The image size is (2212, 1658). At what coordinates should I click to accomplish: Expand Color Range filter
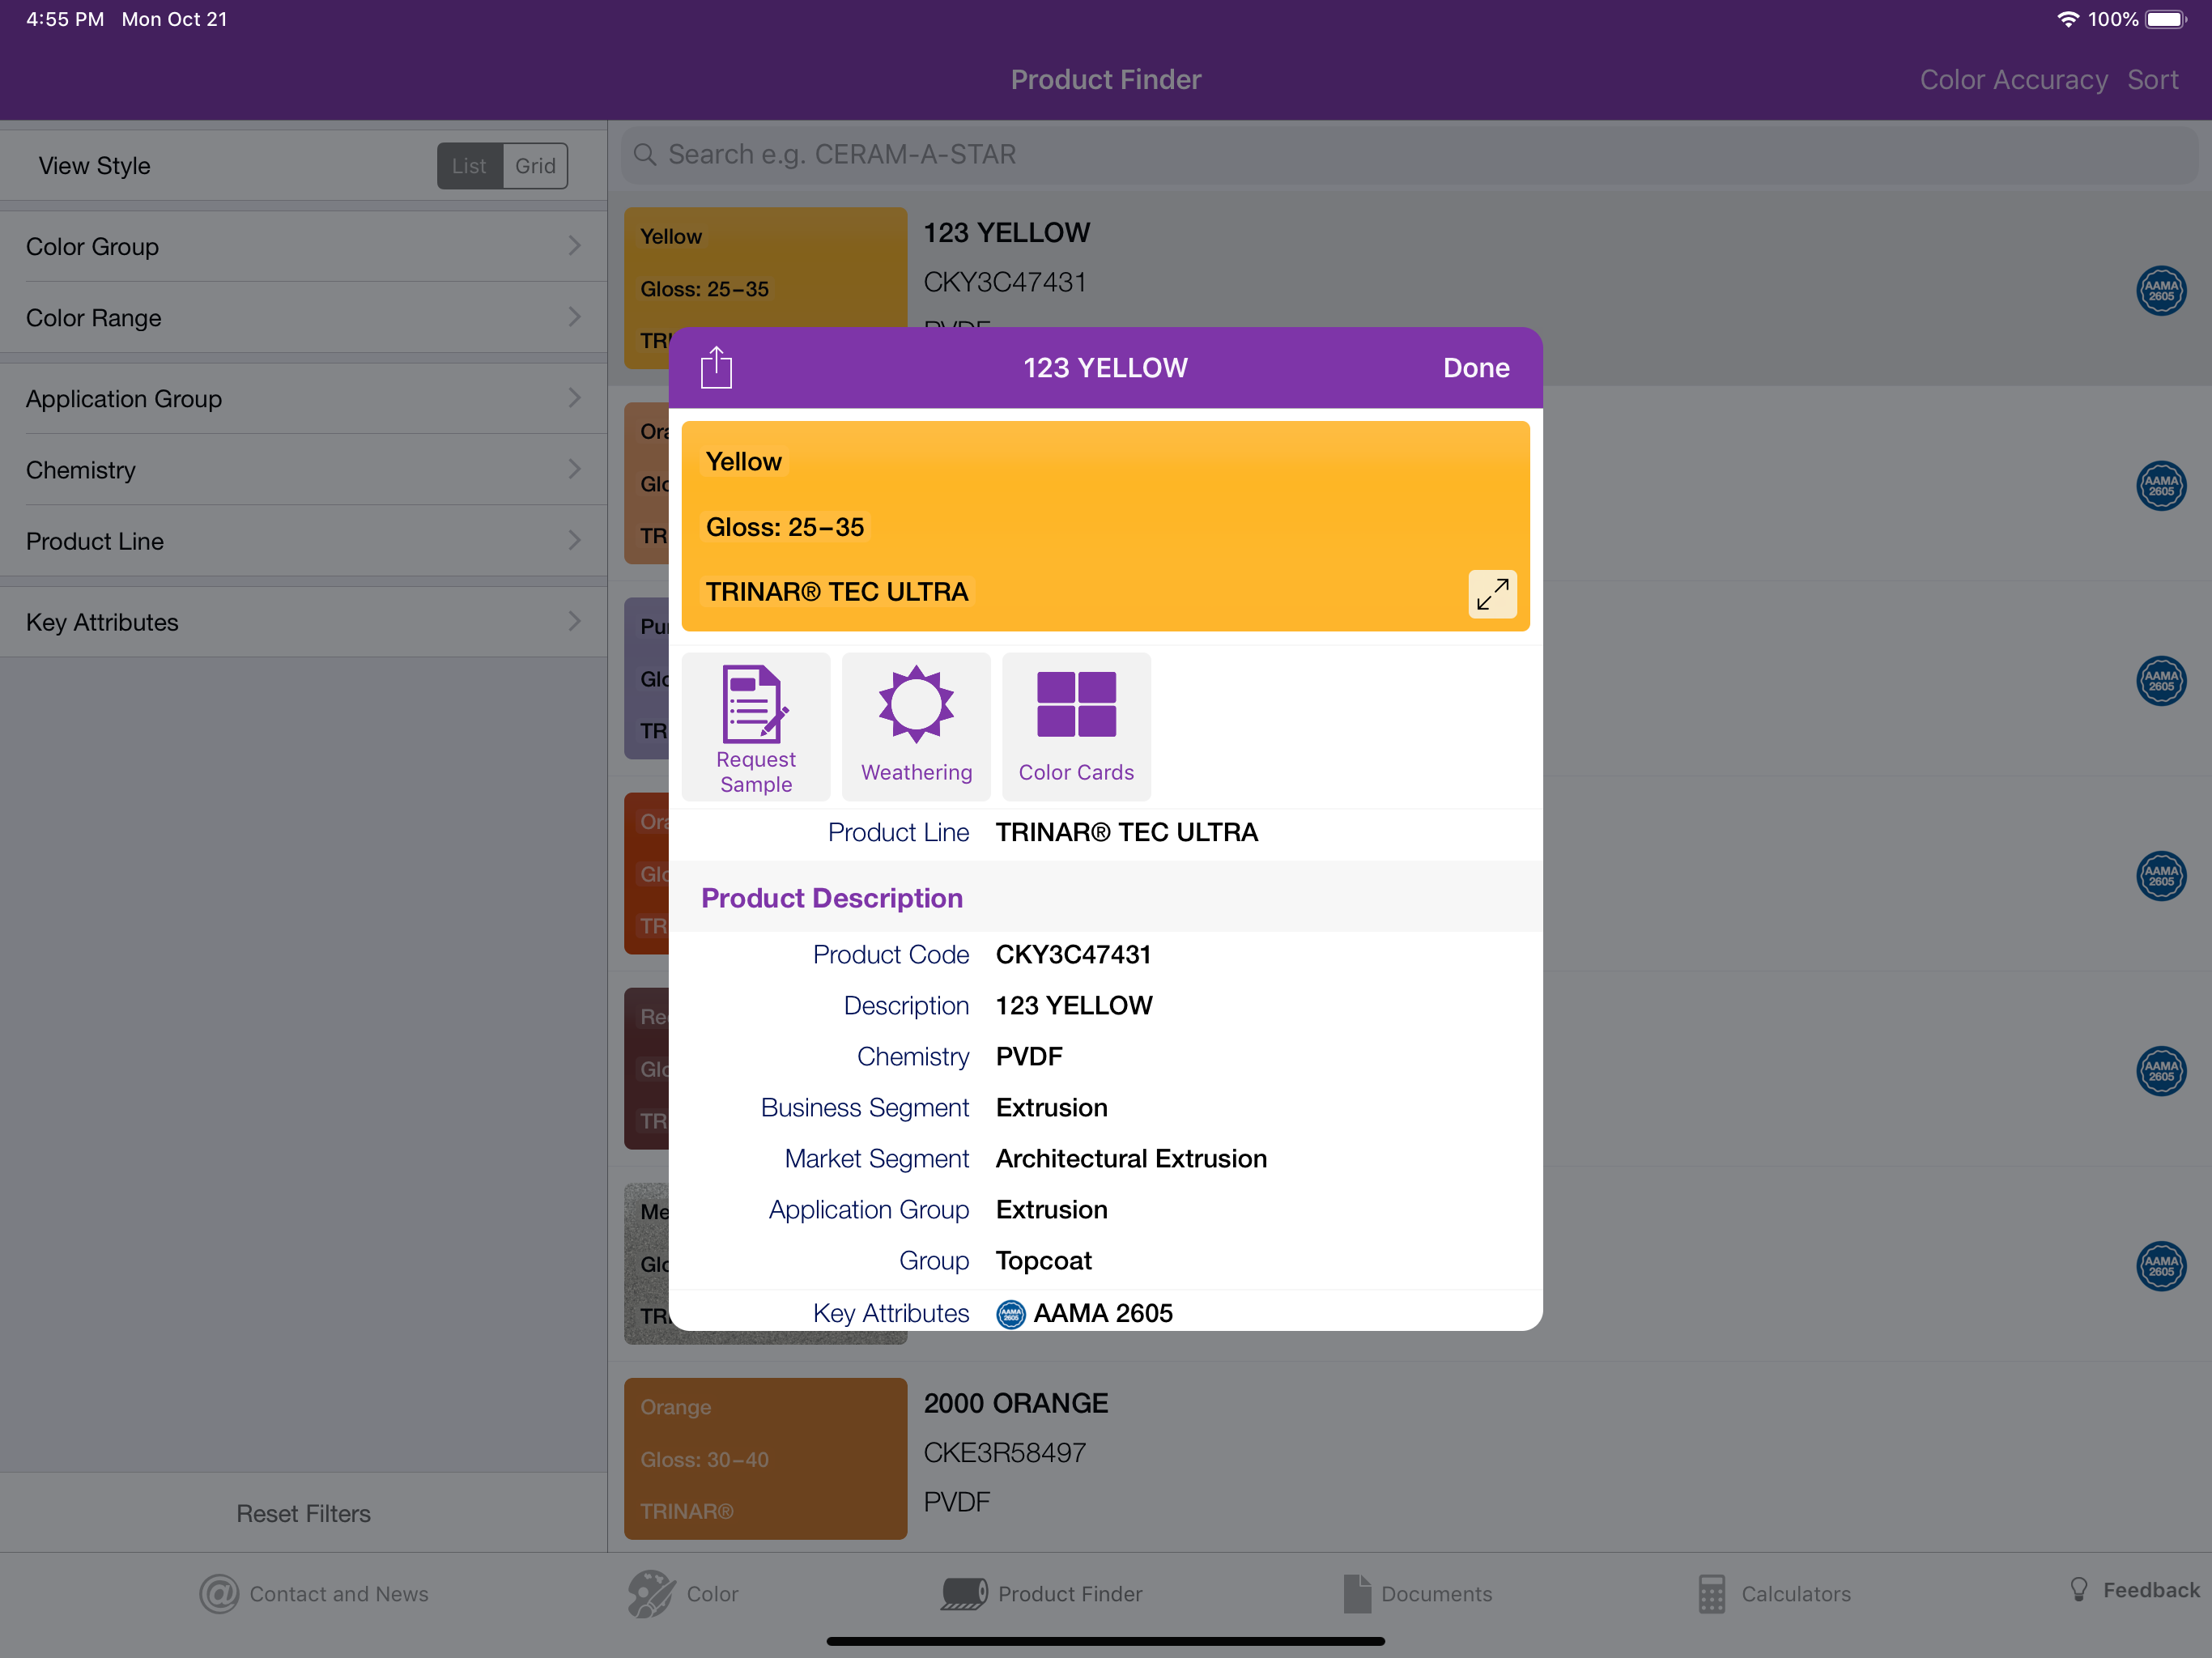point(304,317)
